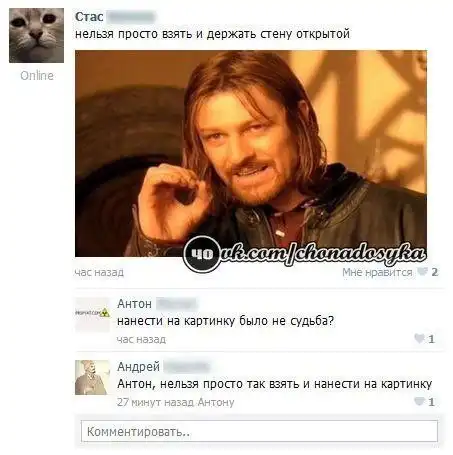Viewport: 453px width, 455px height.
Task: Like Андрей's comment with the heart icon
Action: pyautogui.click(x=419, y=401)
